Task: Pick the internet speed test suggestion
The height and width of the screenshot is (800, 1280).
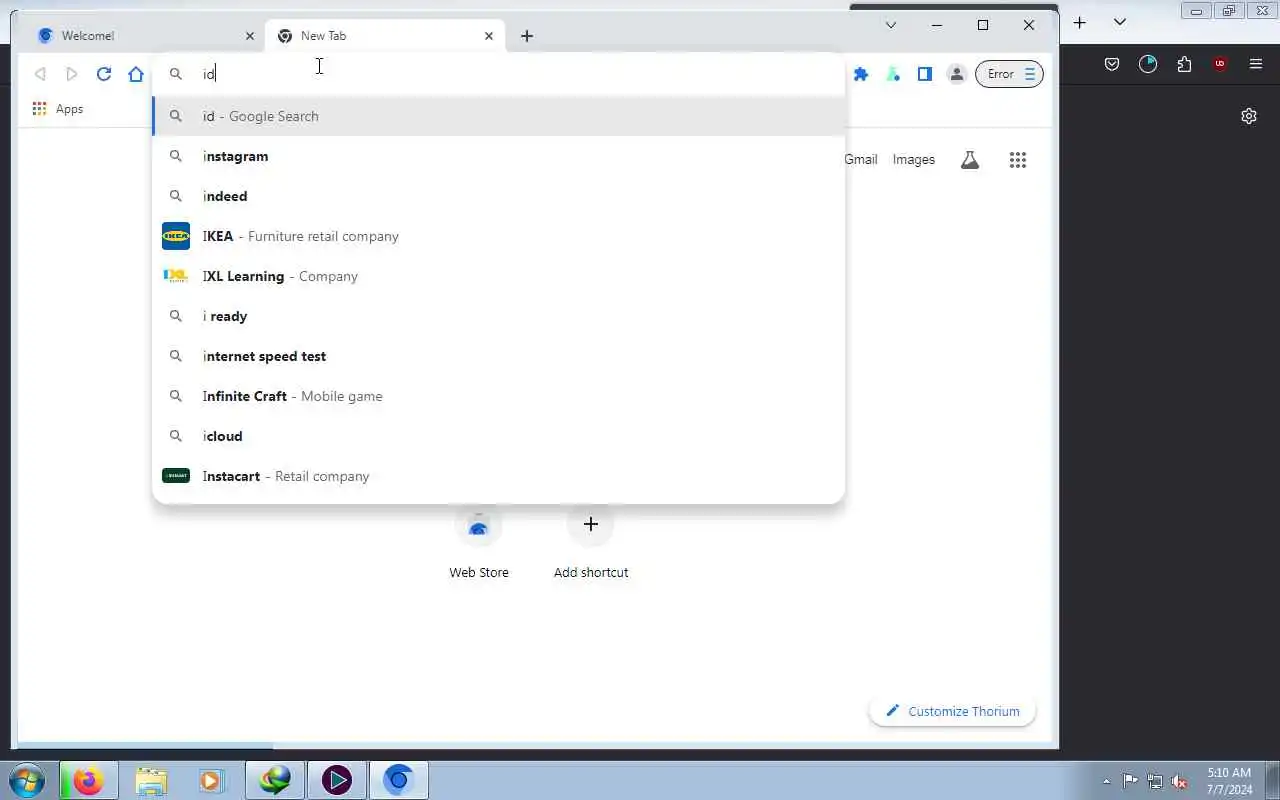Action: click(498, 356)
